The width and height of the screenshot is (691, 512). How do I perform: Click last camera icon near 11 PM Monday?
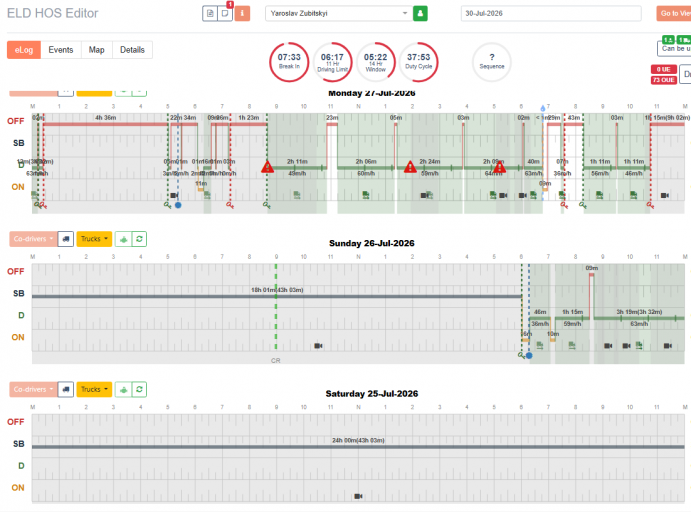point(665,195)
